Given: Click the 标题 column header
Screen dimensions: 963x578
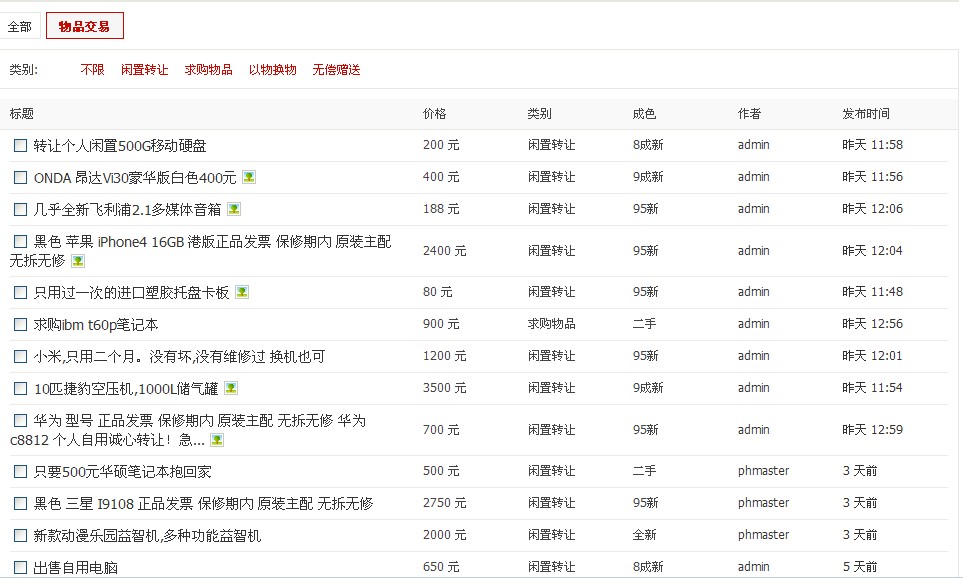Looking at the screenshot, I should [21, 114].
